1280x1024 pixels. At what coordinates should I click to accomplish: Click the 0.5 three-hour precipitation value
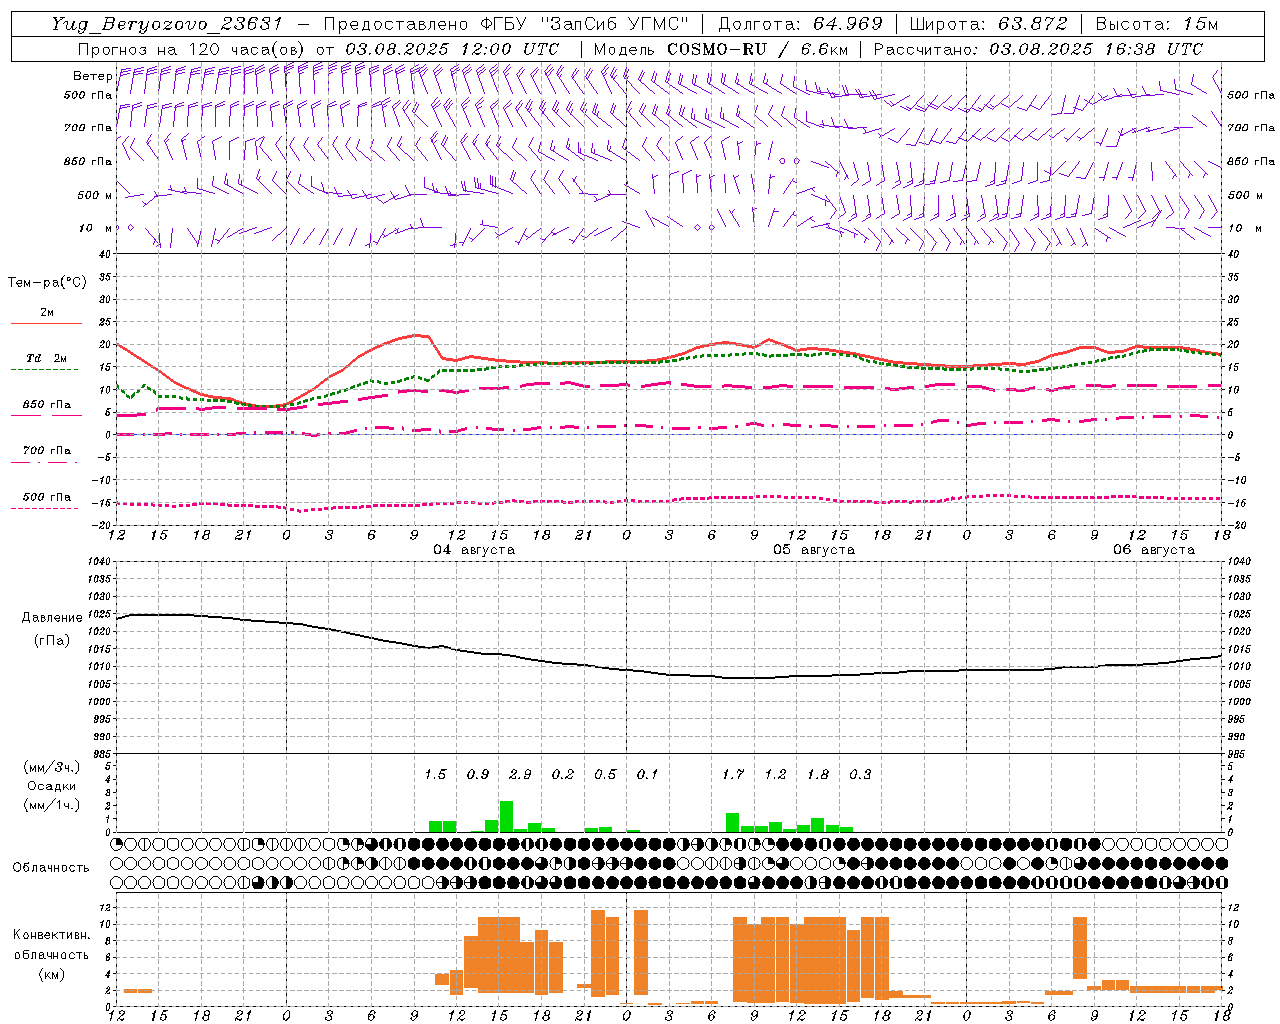pyautogui.click(x=605, y=775)
